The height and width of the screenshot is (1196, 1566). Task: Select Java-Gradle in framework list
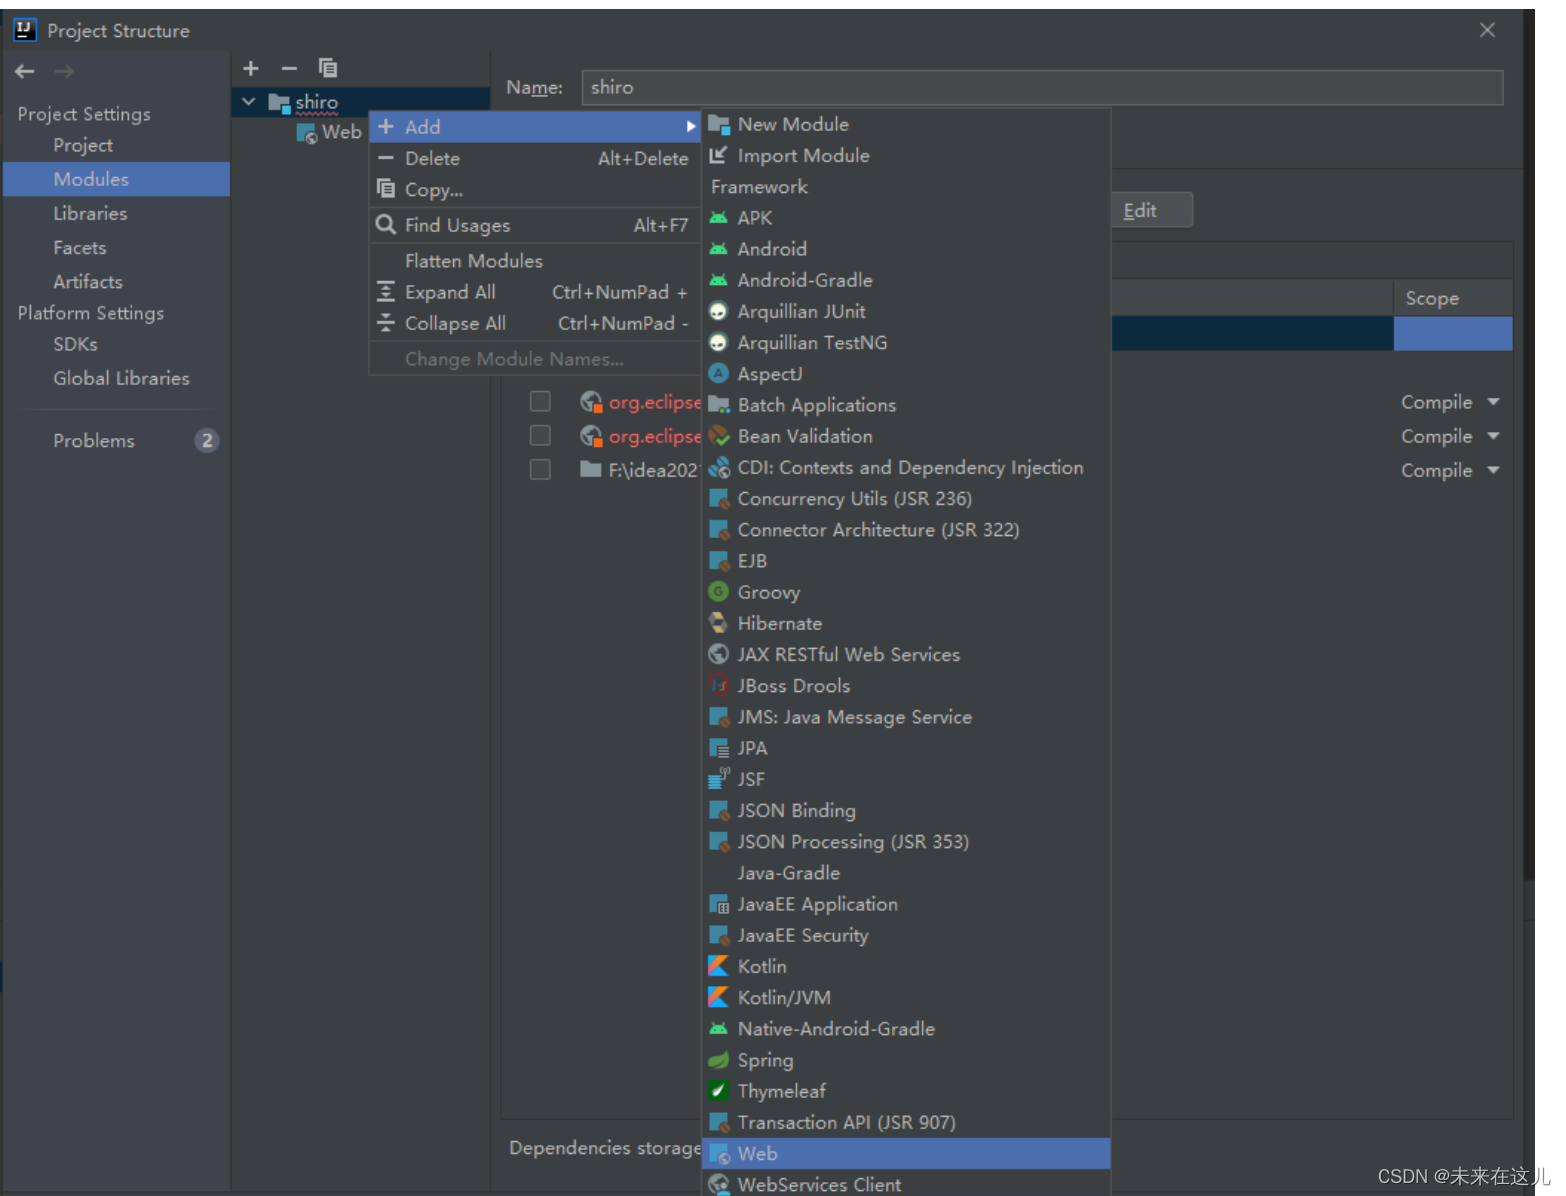point(906,873)
